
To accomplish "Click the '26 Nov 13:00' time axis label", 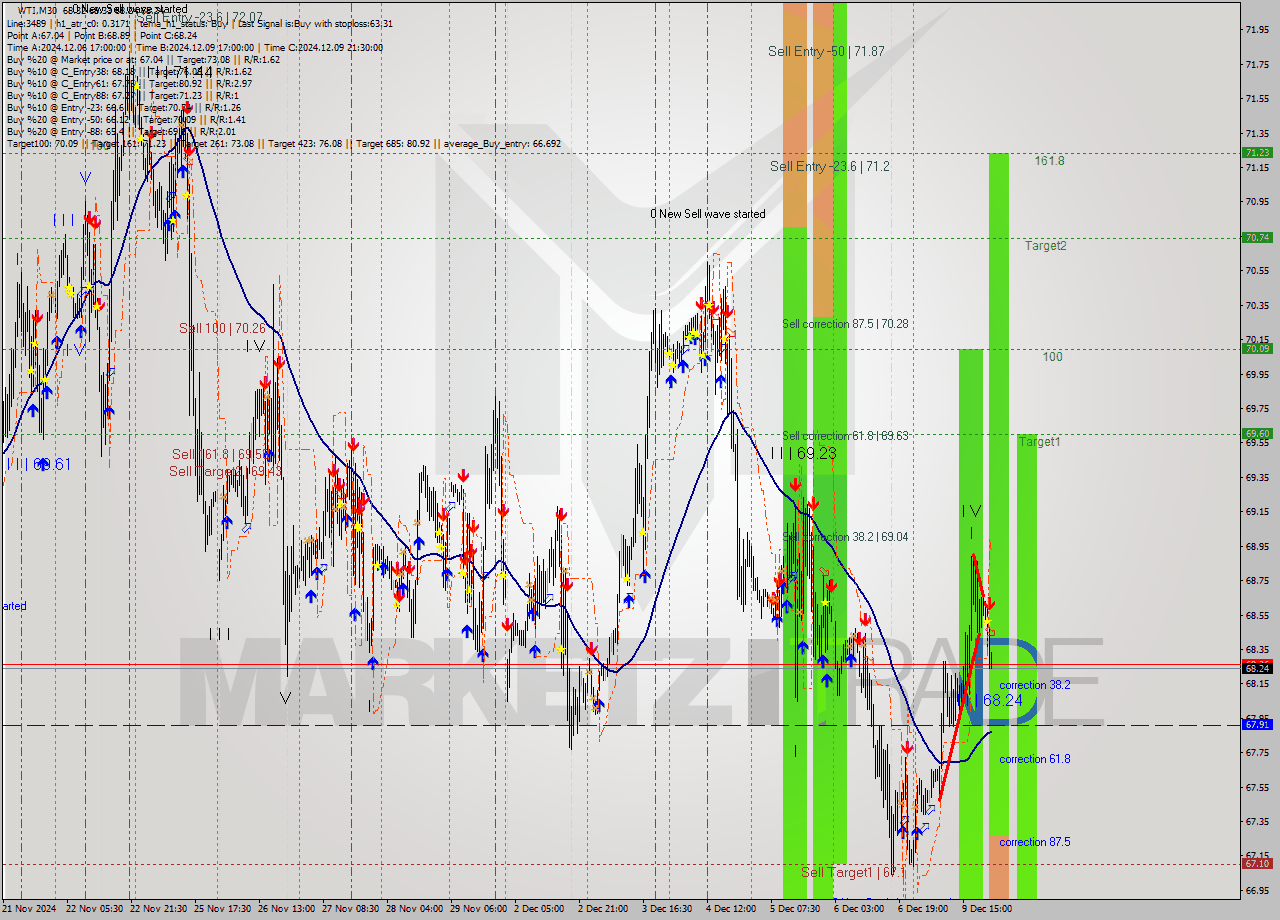I will (x=286, y=909).
